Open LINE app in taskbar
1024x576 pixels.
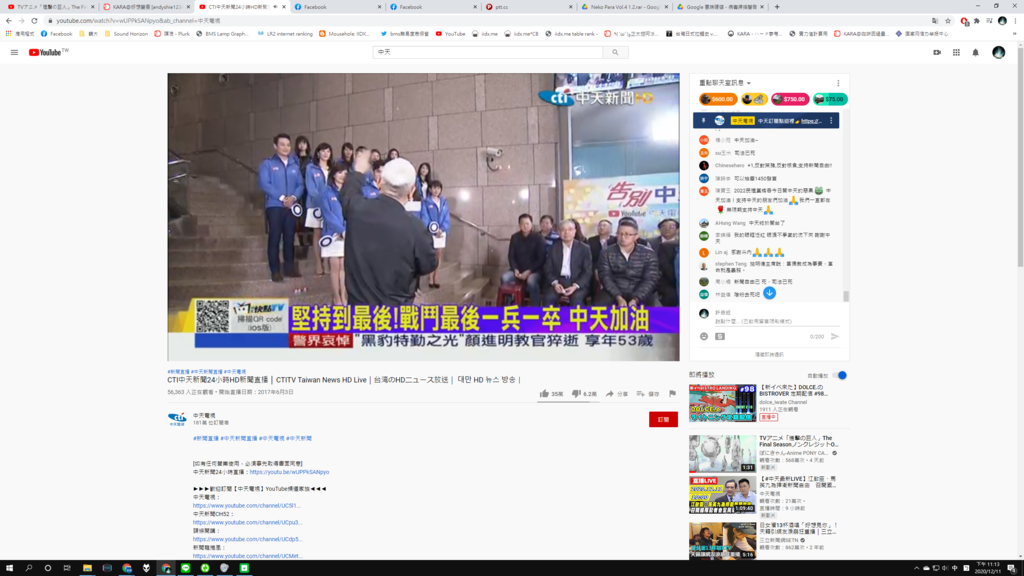(x=185, y=568)
